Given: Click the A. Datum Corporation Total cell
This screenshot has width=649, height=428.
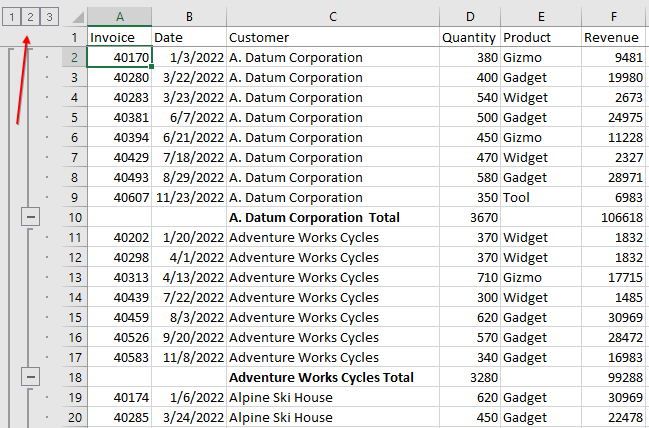Looking at the screenshot, I should (333, 217).
